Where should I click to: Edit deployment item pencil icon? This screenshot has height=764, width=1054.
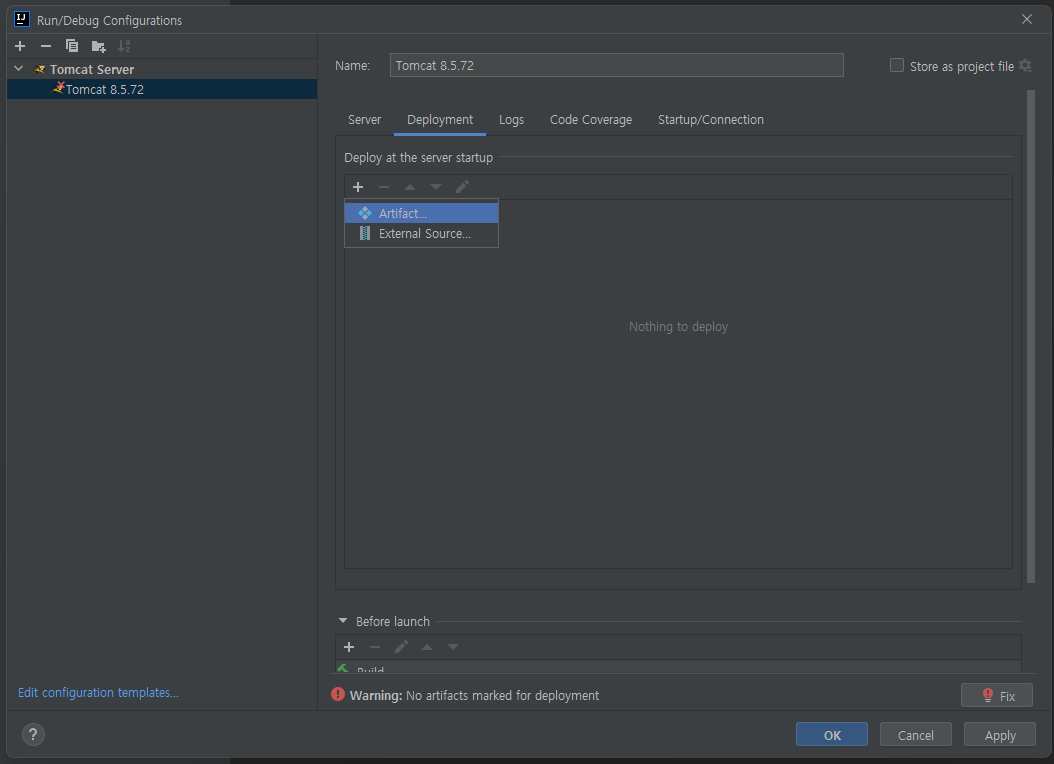(x=462, y=187)
